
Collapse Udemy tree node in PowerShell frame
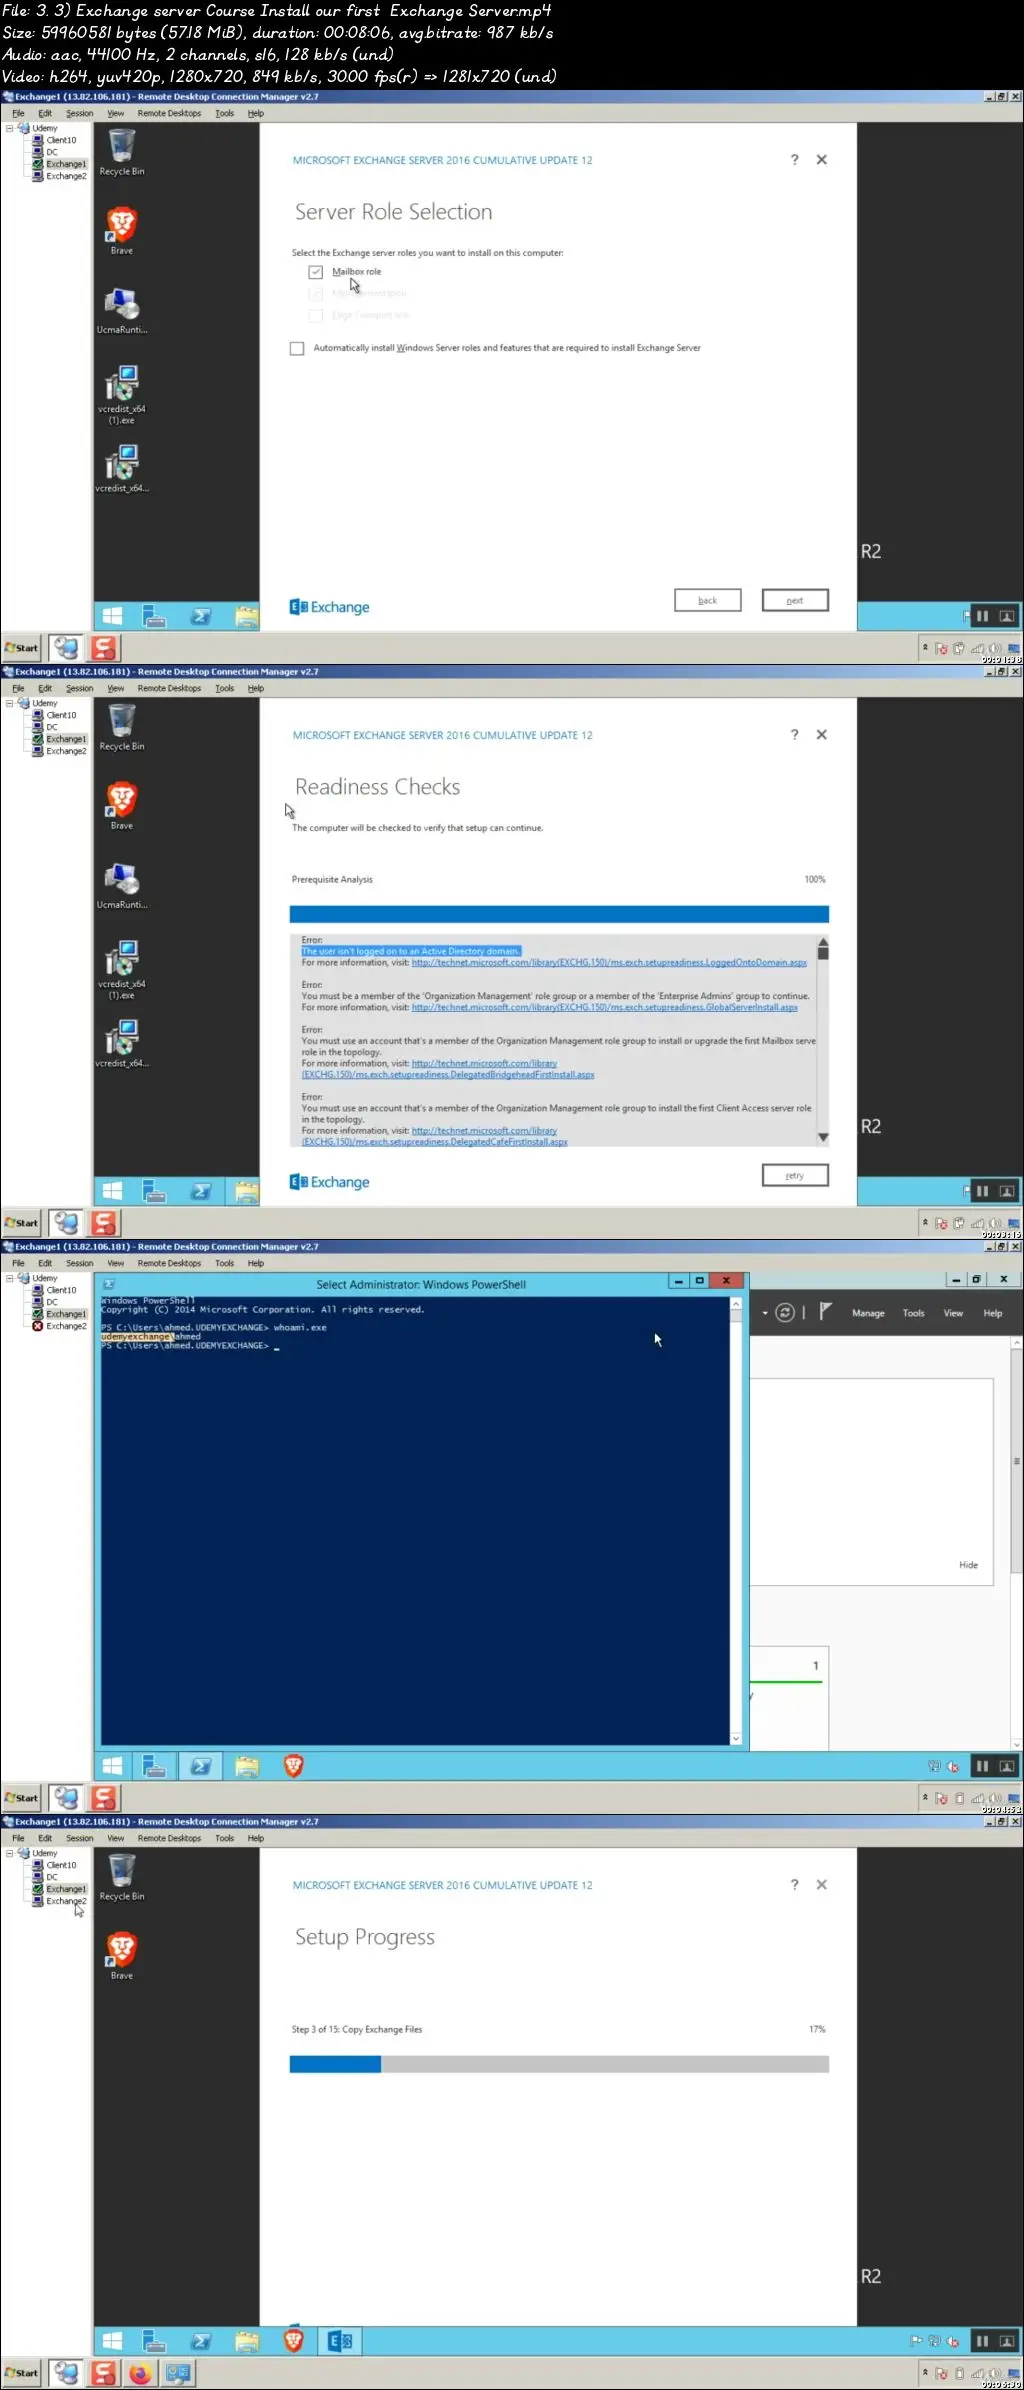click(x=10, y=1278)
